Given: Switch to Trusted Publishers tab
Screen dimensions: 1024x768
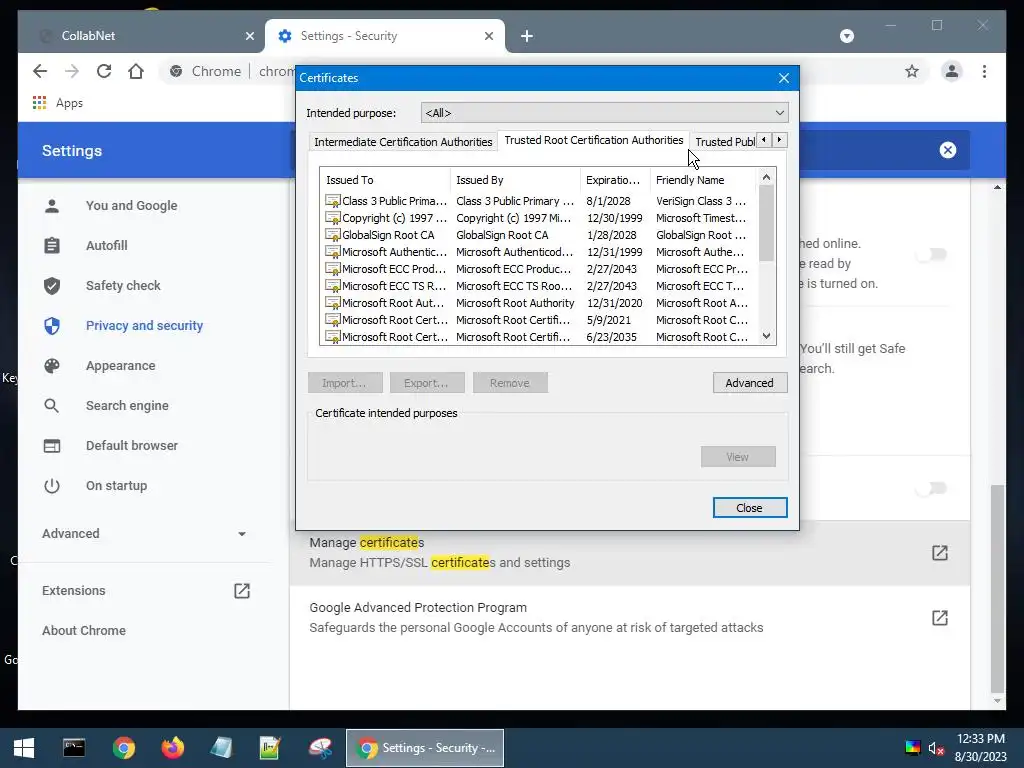Looking at the screenshot, I should click(x=724, y=142).
